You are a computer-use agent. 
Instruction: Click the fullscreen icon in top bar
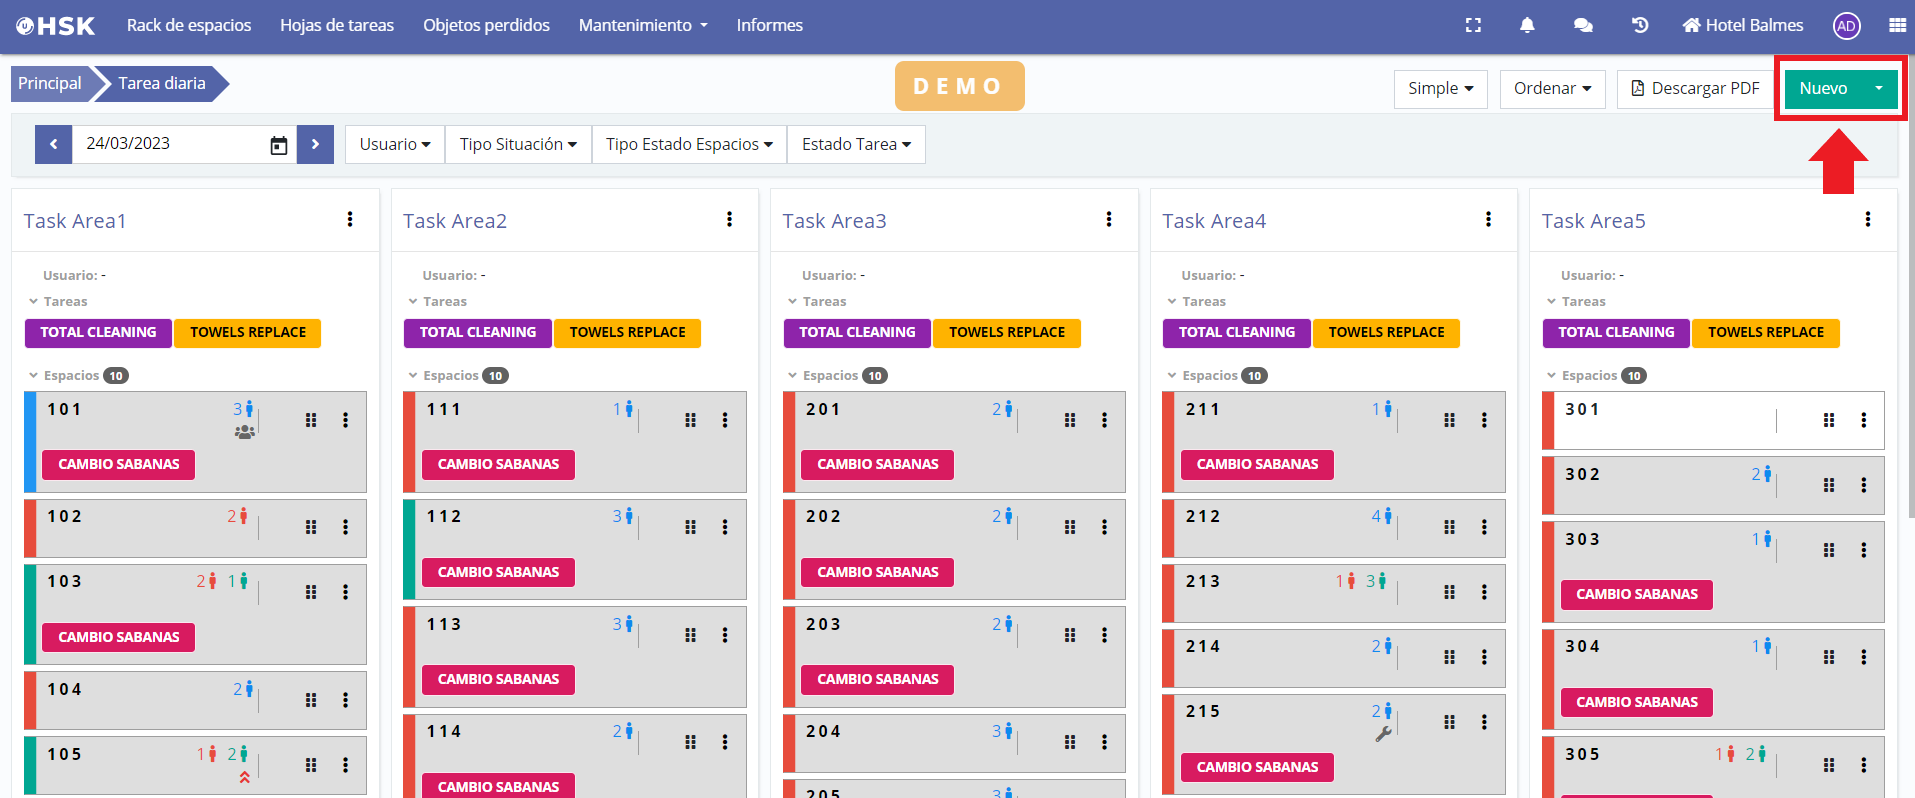[x=1473, y=26]
